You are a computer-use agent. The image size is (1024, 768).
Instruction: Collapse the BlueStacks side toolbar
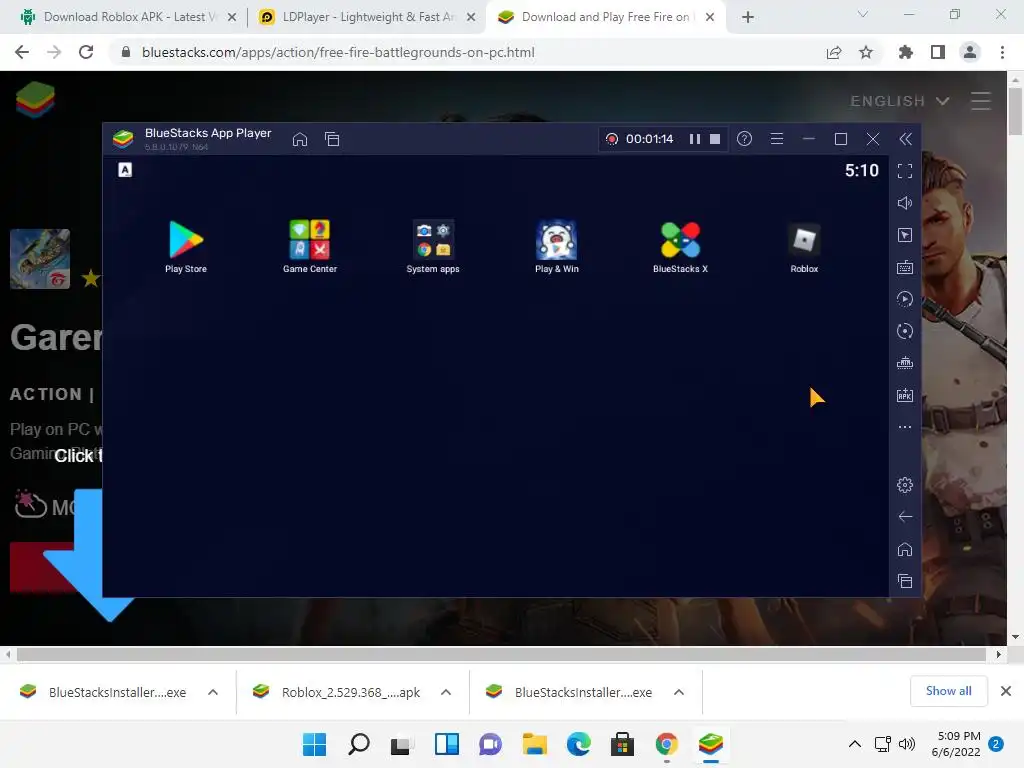point(905,139)
